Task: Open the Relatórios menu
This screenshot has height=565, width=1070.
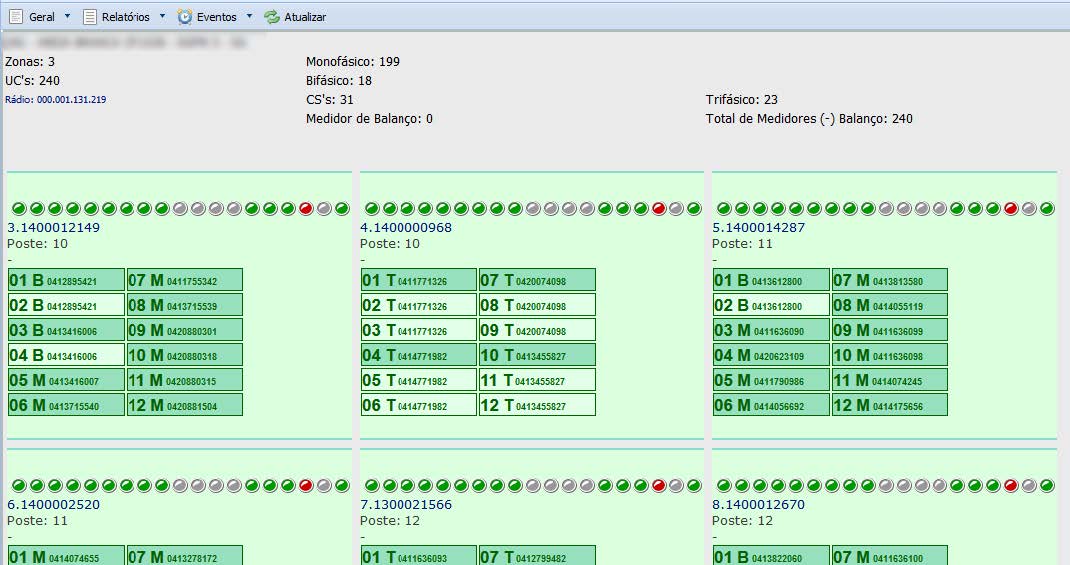Action: point(126,17)
